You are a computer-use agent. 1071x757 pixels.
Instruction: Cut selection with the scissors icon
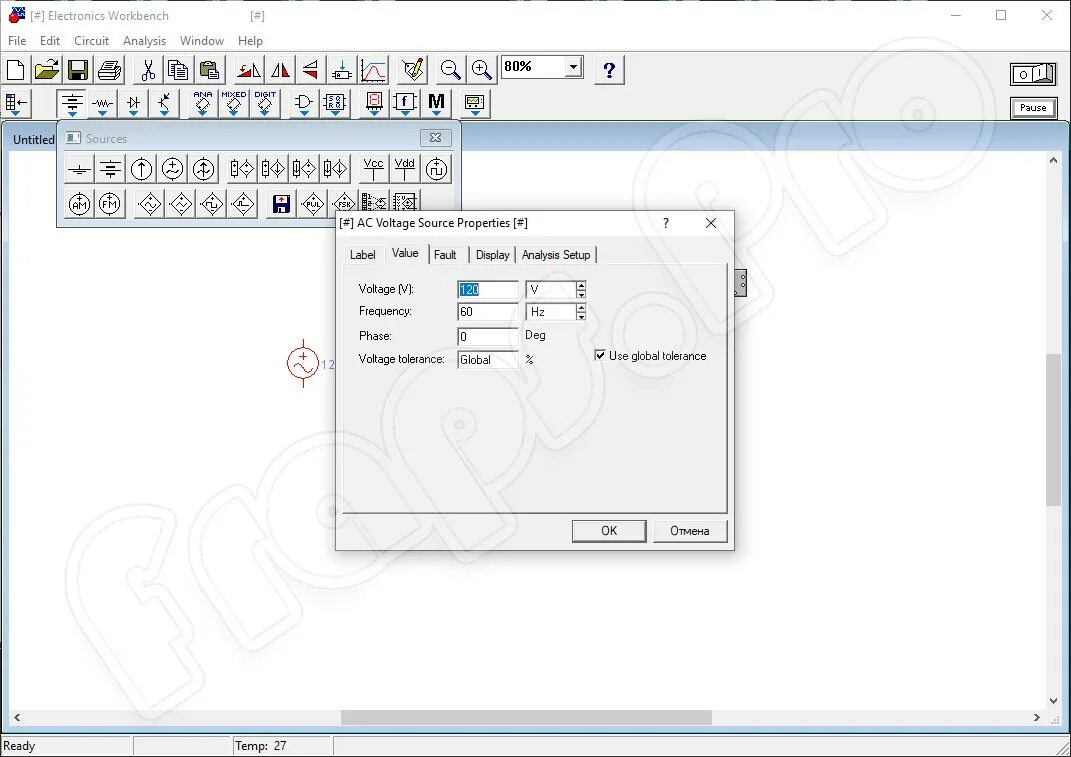coord(148,70)
